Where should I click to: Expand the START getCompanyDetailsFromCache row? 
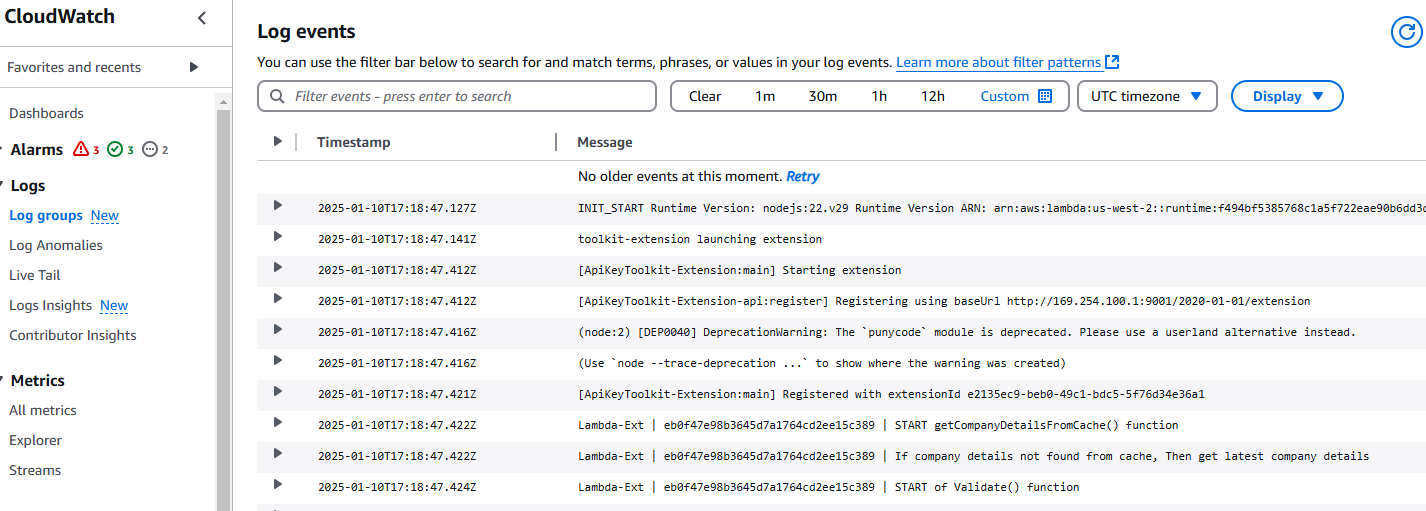(x=278, y=423)
